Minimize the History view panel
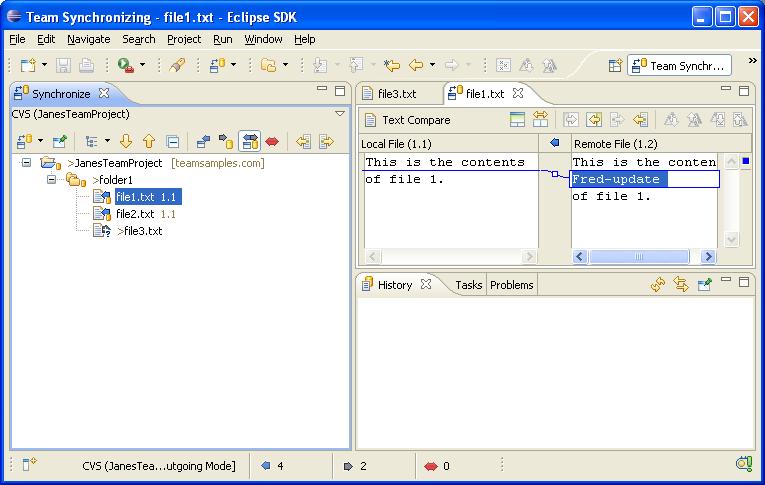 726,280
